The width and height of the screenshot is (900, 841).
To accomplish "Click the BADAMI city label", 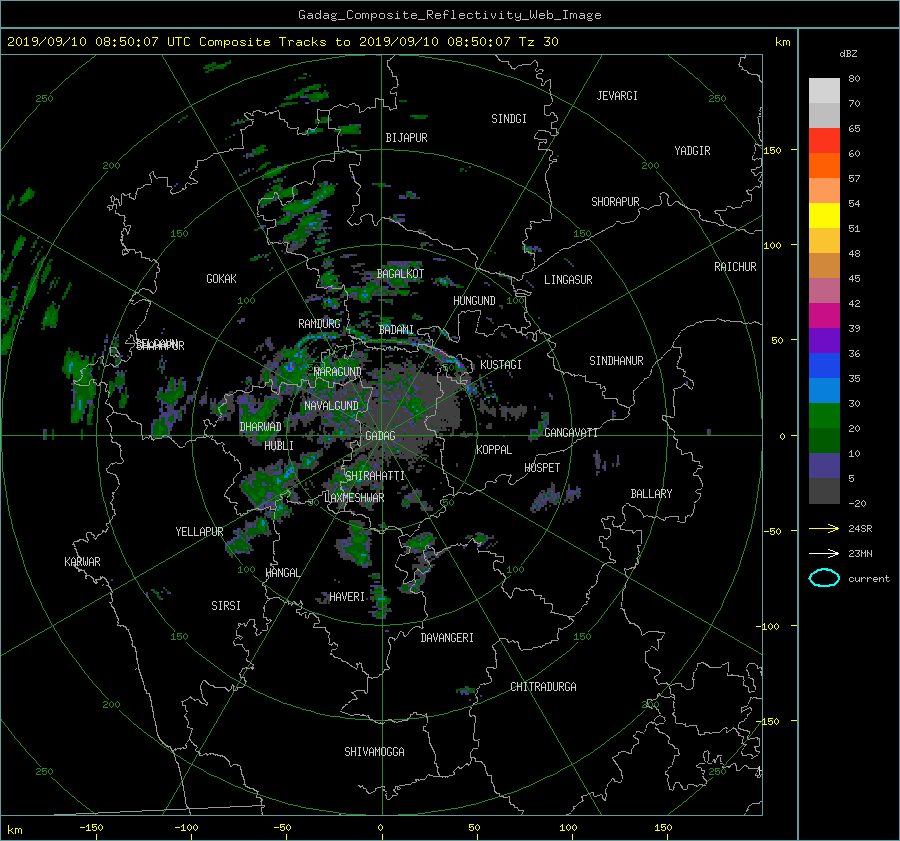I will (x=396, y=330).
